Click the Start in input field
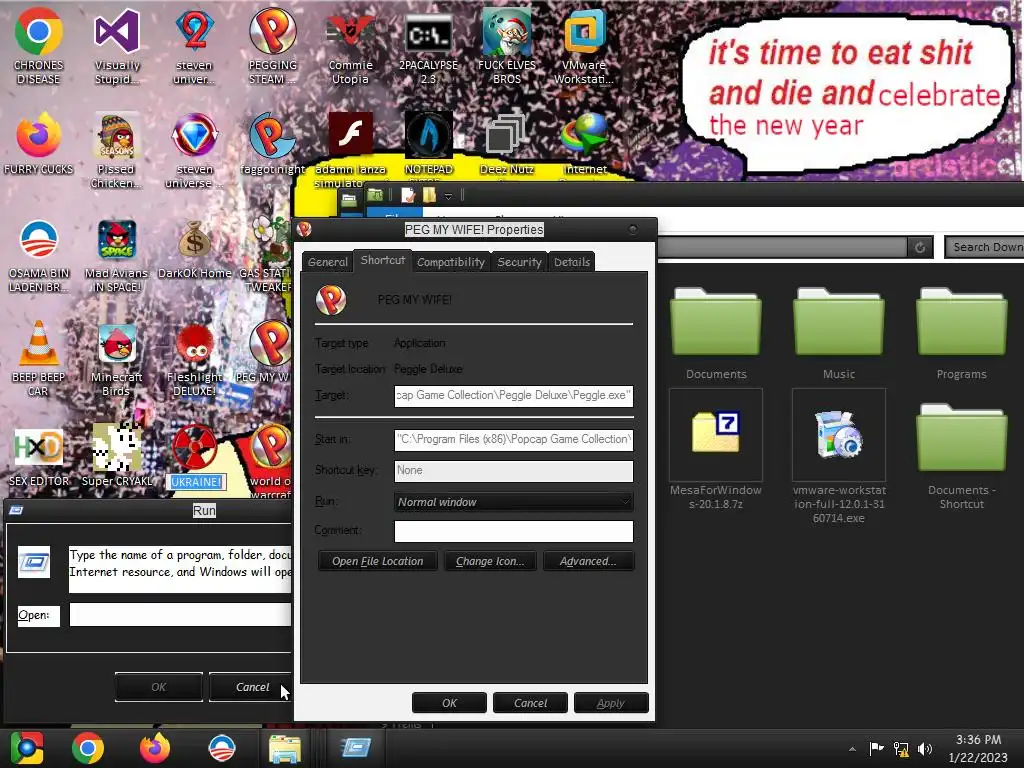The width and height of the screenshot is (1024, 768). [x=513, y=440]
